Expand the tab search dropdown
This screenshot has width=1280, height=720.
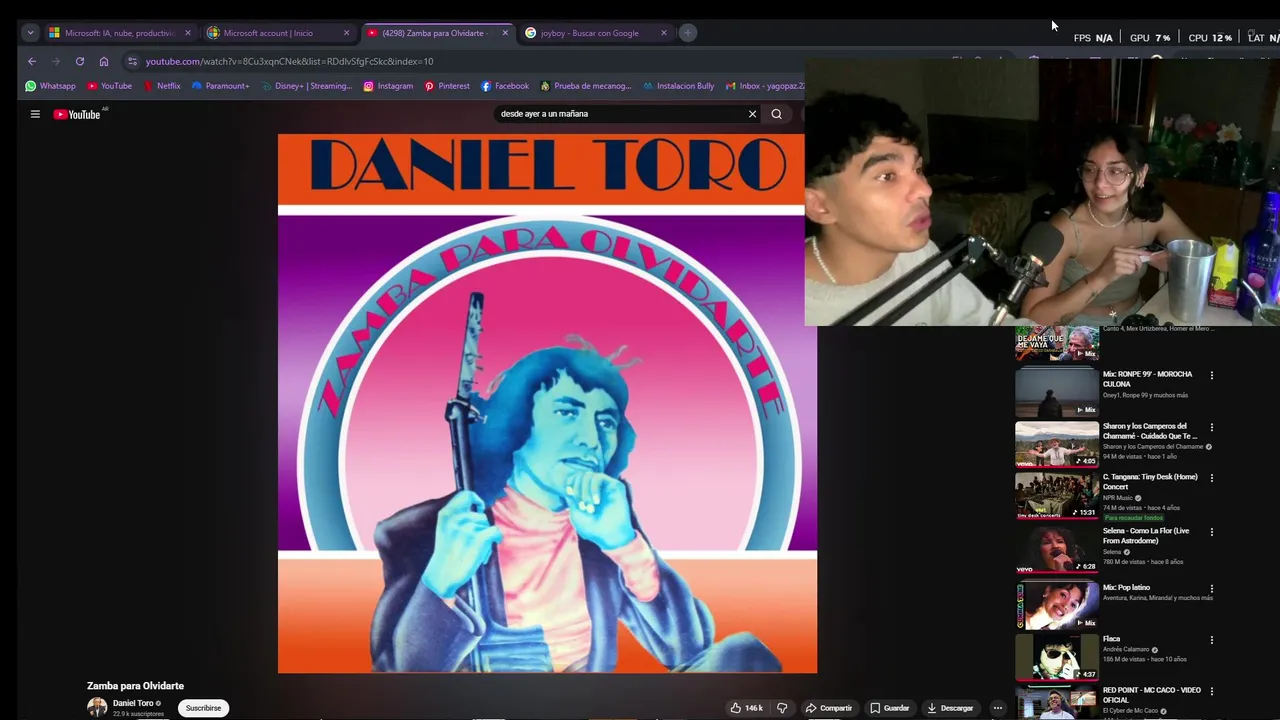pos(30,33)
